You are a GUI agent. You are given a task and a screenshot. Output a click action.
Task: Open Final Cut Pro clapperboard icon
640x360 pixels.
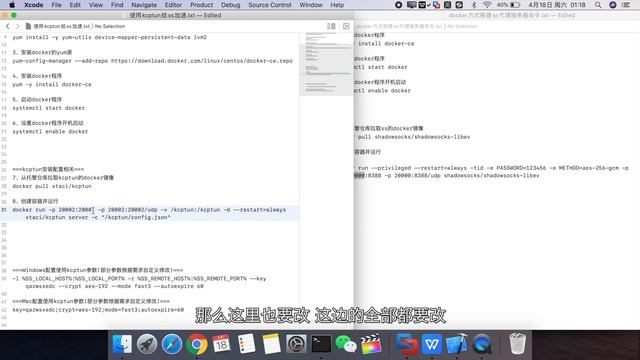coord(371,344)
